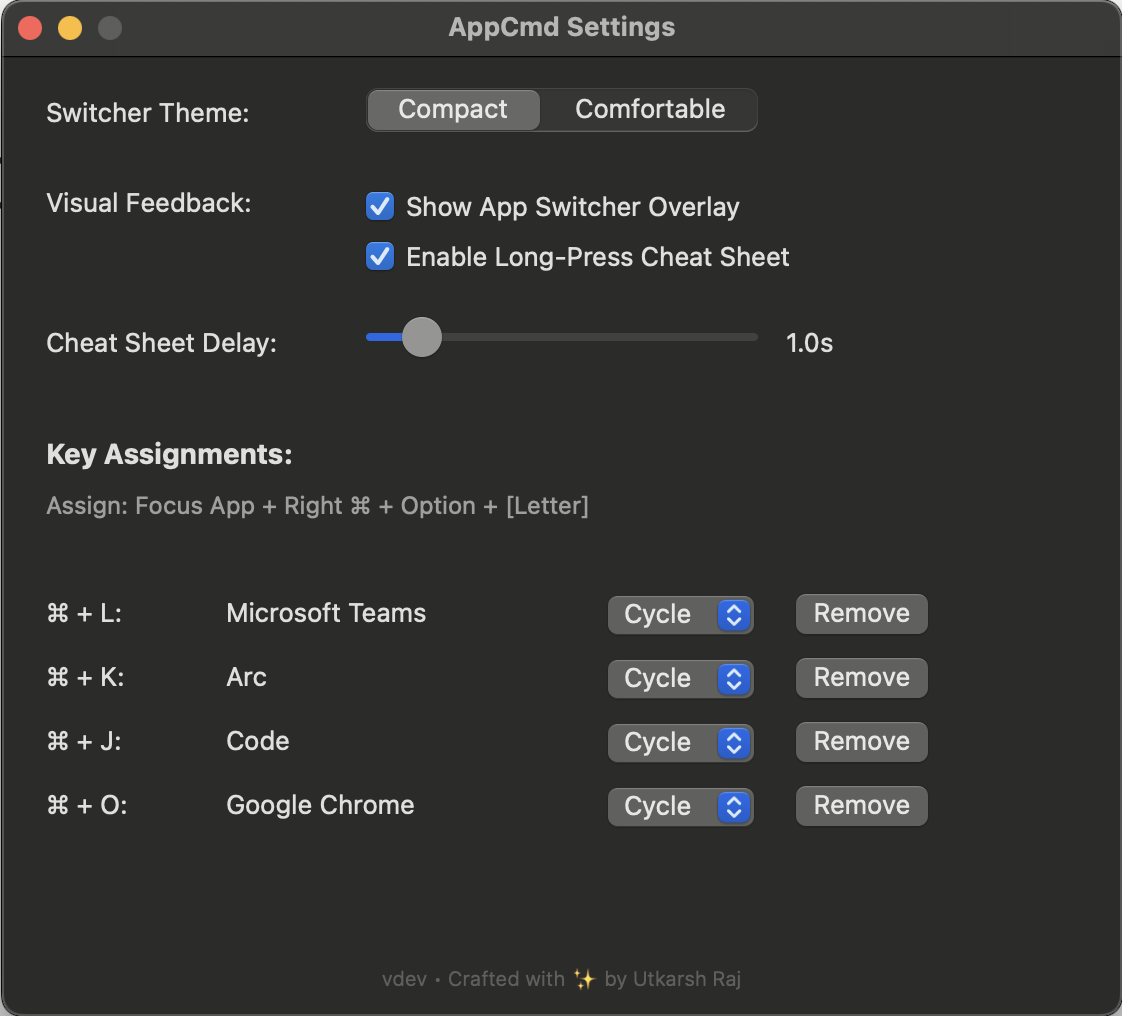Disable the Long-Press Cheat Sheet checkbox
Image resolution: width=1122 pixels, height=1016 pixels.
click(x=380, y=257)
